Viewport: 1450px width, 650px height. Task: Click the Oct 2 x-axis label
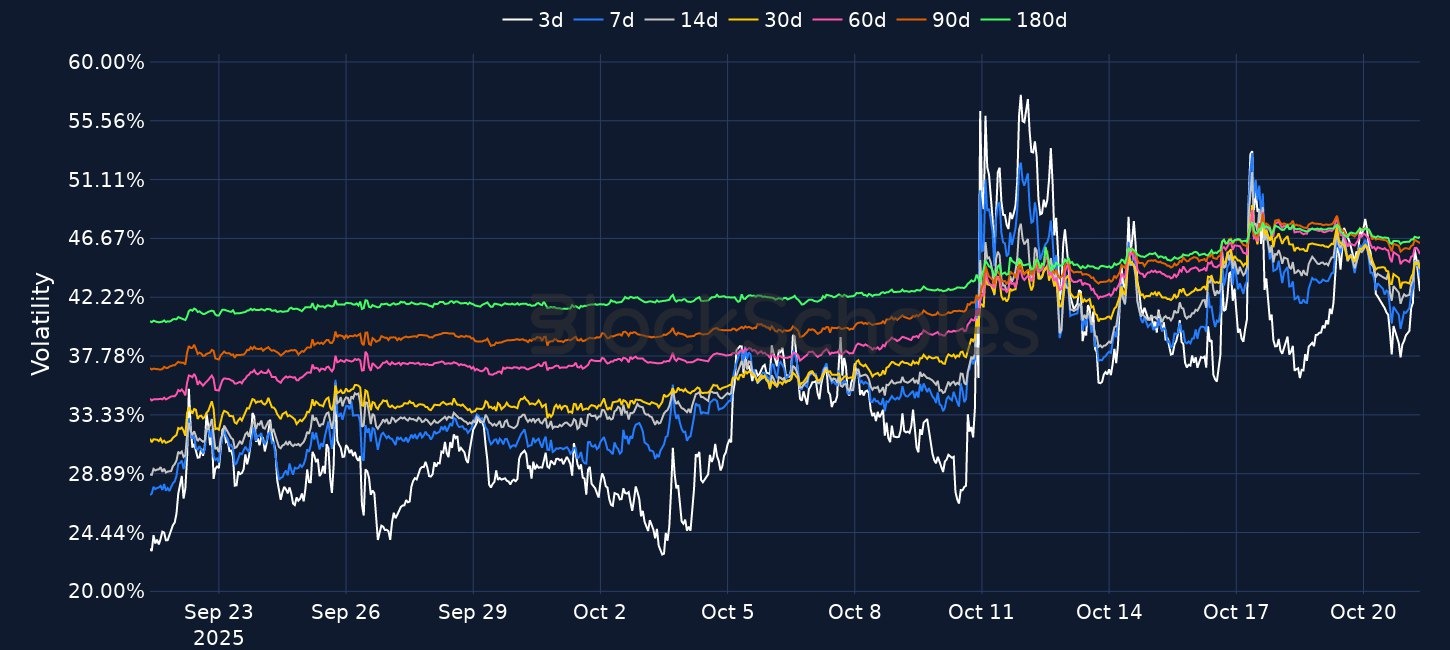pos(600,613)
